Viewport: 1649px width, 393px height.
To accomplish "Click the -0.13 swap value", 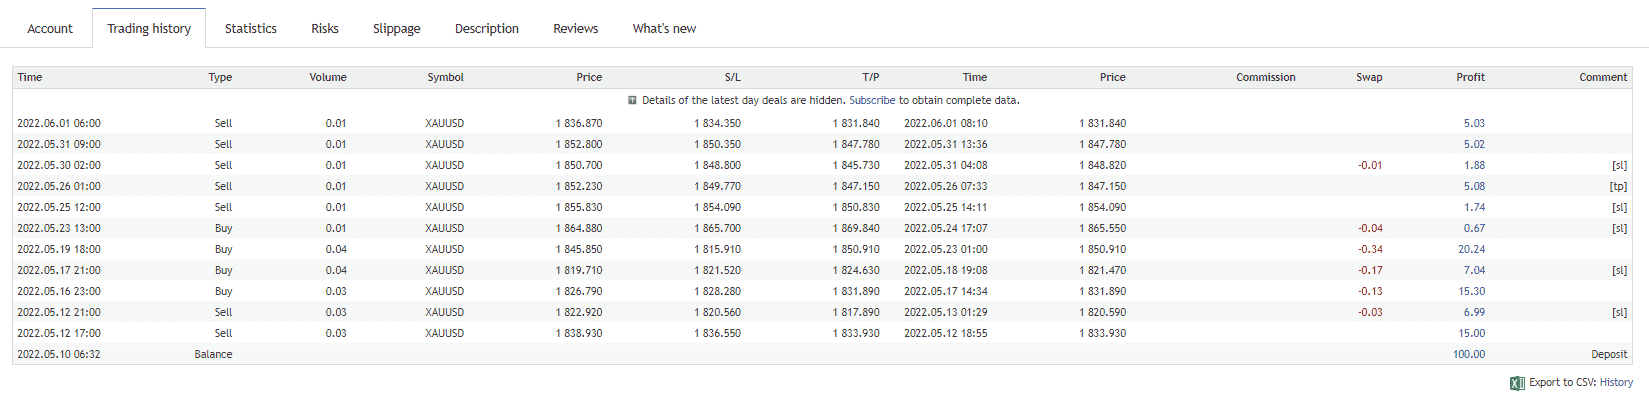I will (x=1370, y=291).
